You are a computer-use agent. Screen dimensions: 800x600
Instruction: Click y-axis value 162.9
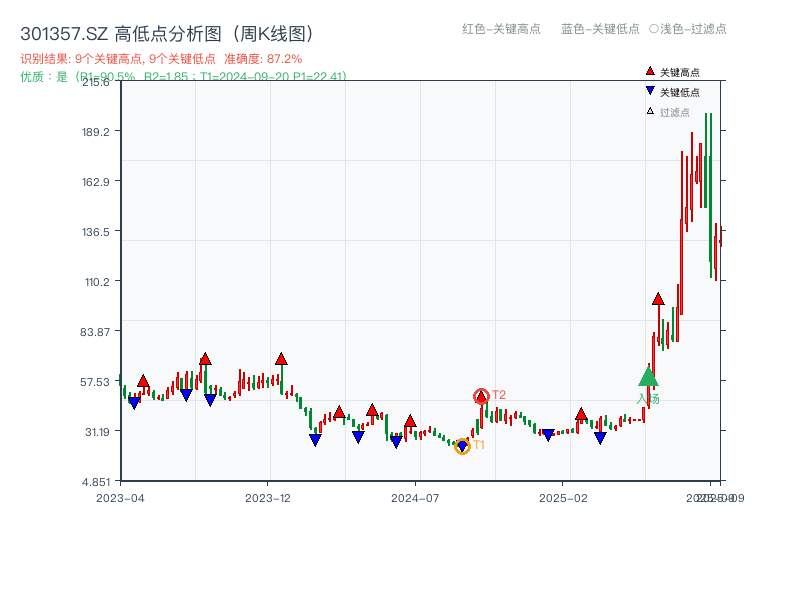[x=95, y=182]
